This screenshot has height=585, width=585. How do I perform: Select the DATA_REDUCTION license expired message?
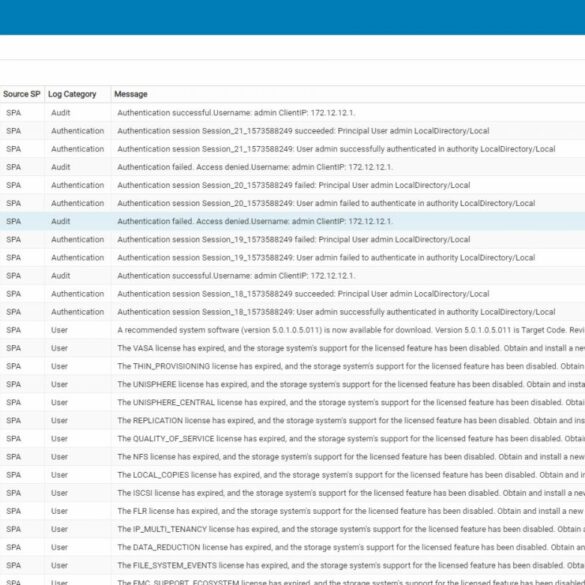(351, 547)
